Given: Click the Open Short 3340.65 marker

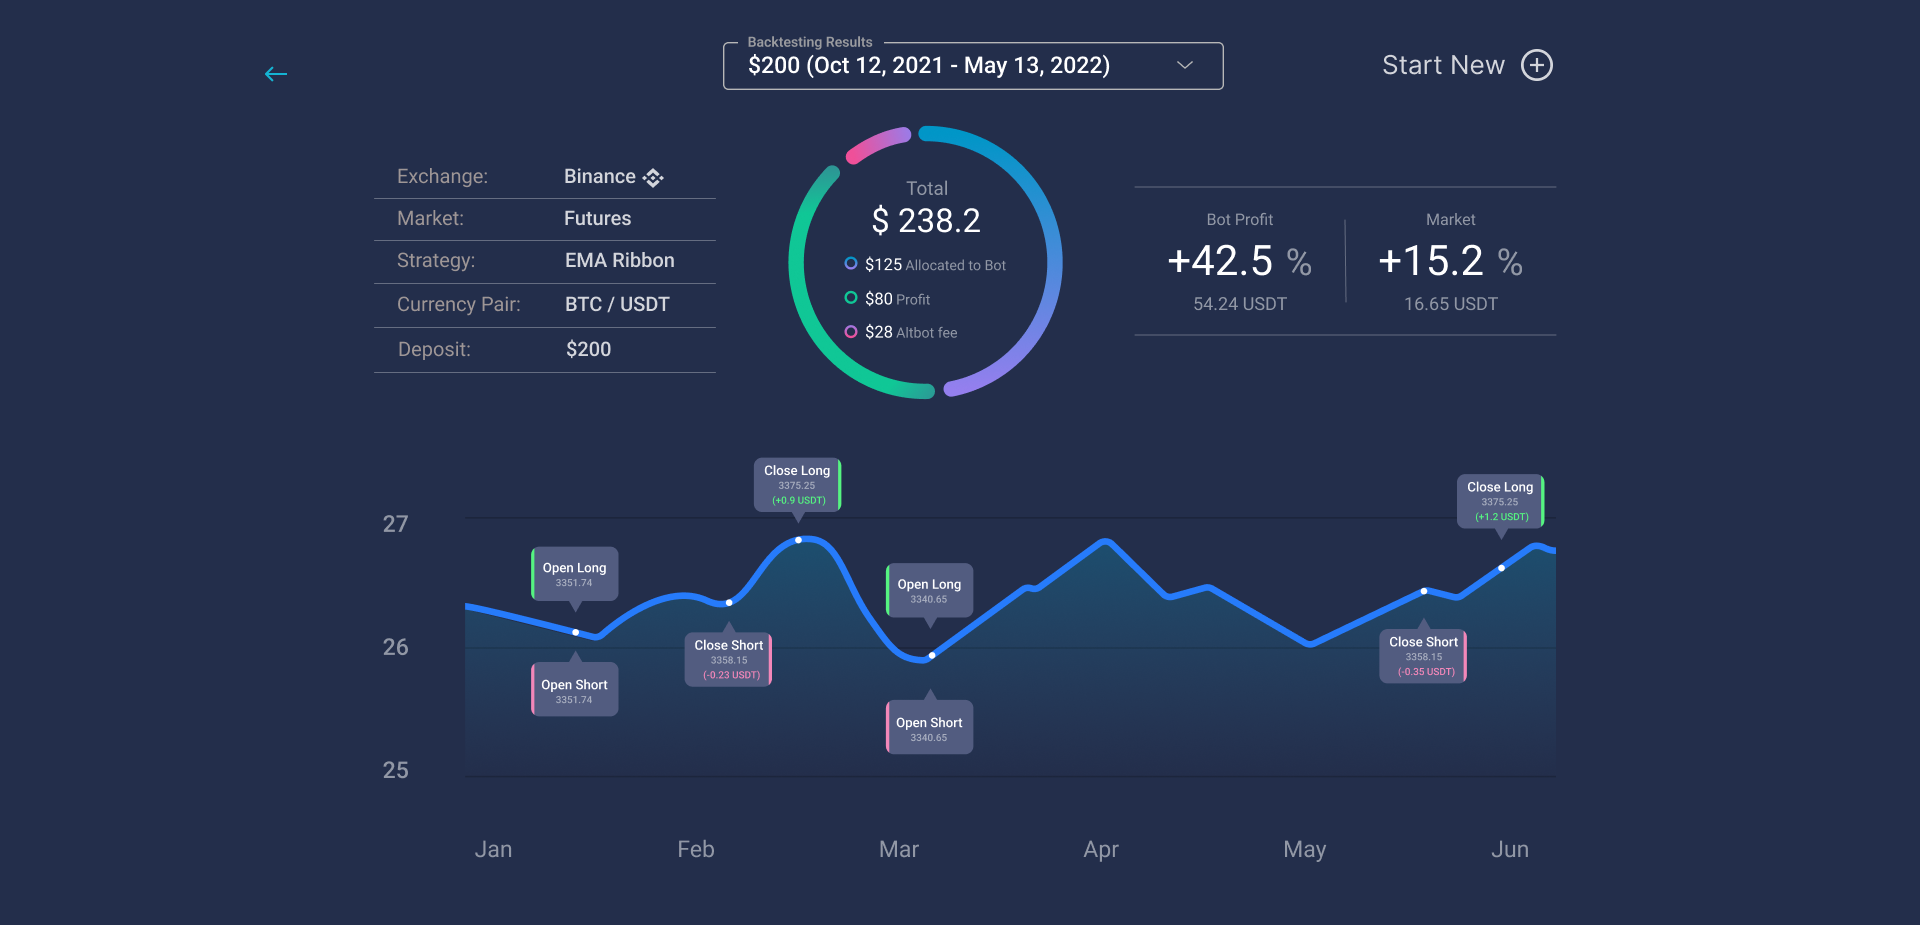Looking at the screenshot, I should [929, 728].
